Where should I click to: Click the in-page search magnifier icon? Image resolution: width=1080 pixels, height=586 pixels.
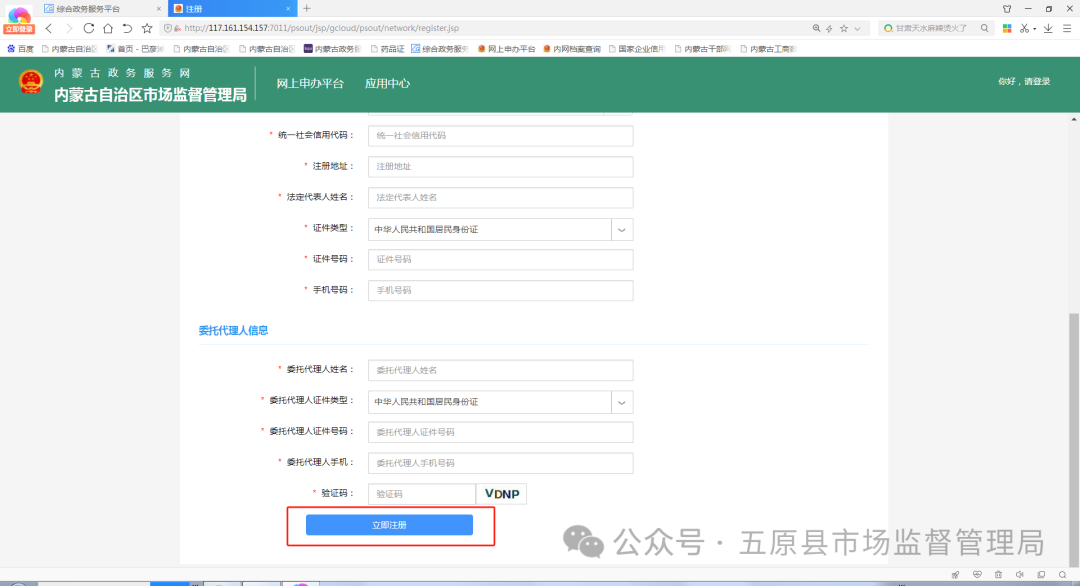pos(1062,574)
